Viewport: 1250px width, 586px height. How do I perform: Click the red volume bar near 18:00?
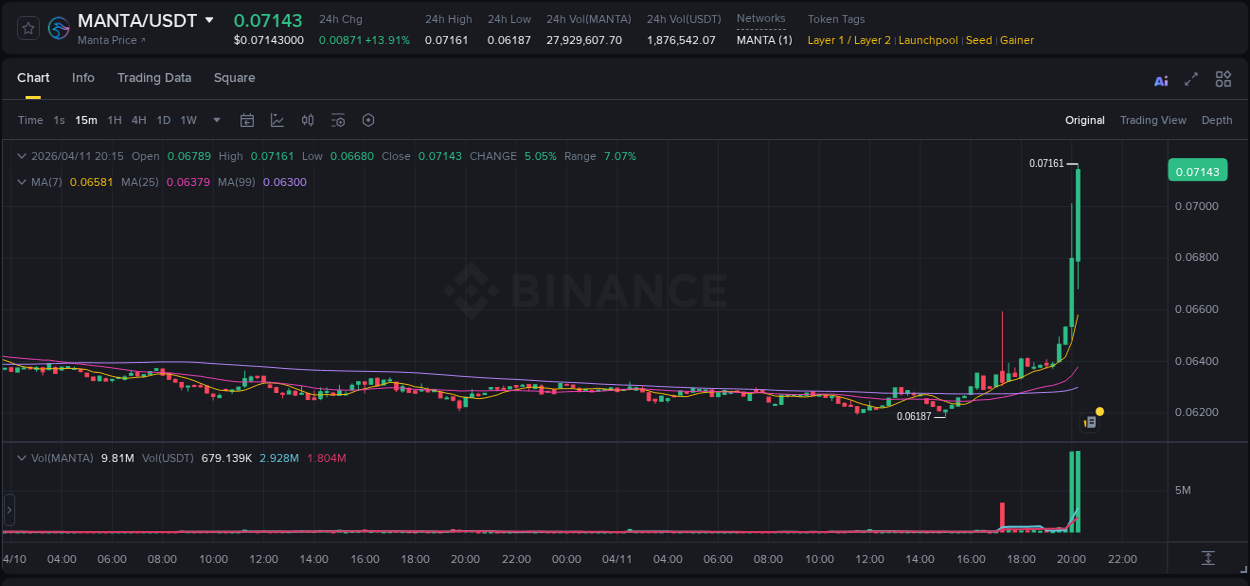pyautogui.click(x=1002, y=517)
